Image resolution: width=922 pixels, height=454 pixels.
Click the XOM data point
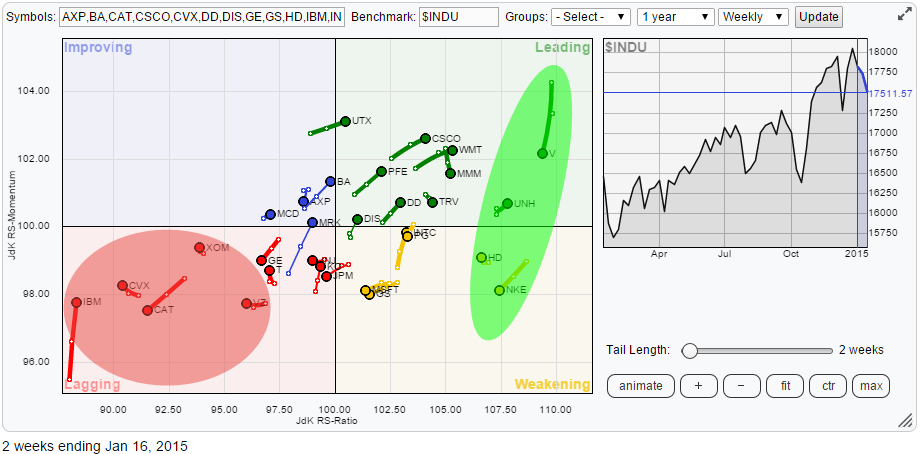click(x=199, y=248)
